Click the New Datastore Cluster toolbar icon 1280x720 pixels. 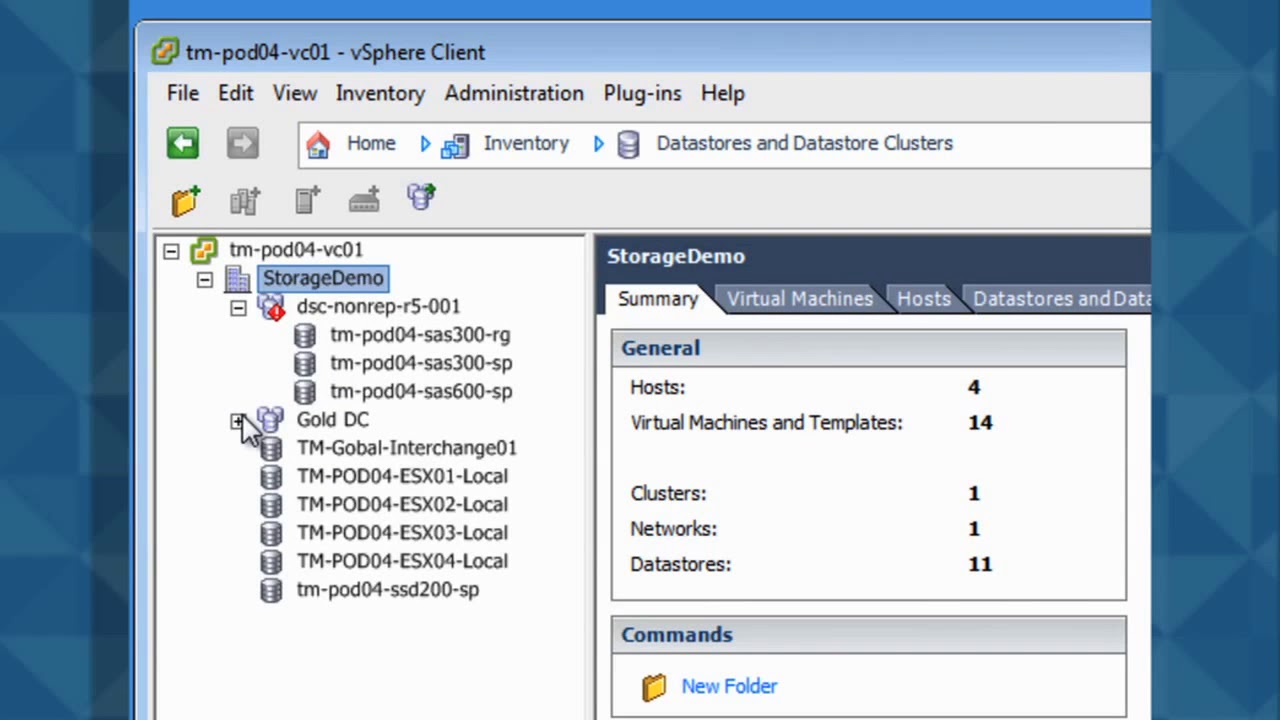pyautogui.click(x=421, y=197)
